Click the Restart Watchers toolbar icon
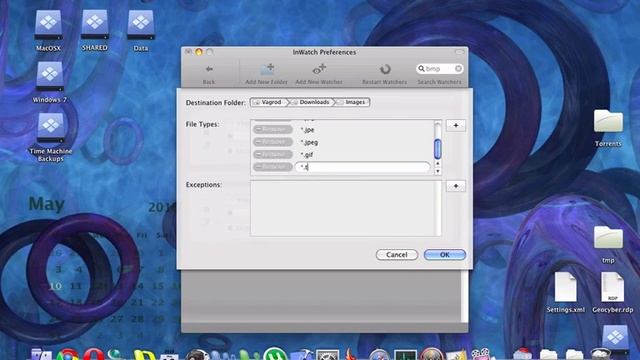Screen dimensions: 640x360 click(384, 69)
